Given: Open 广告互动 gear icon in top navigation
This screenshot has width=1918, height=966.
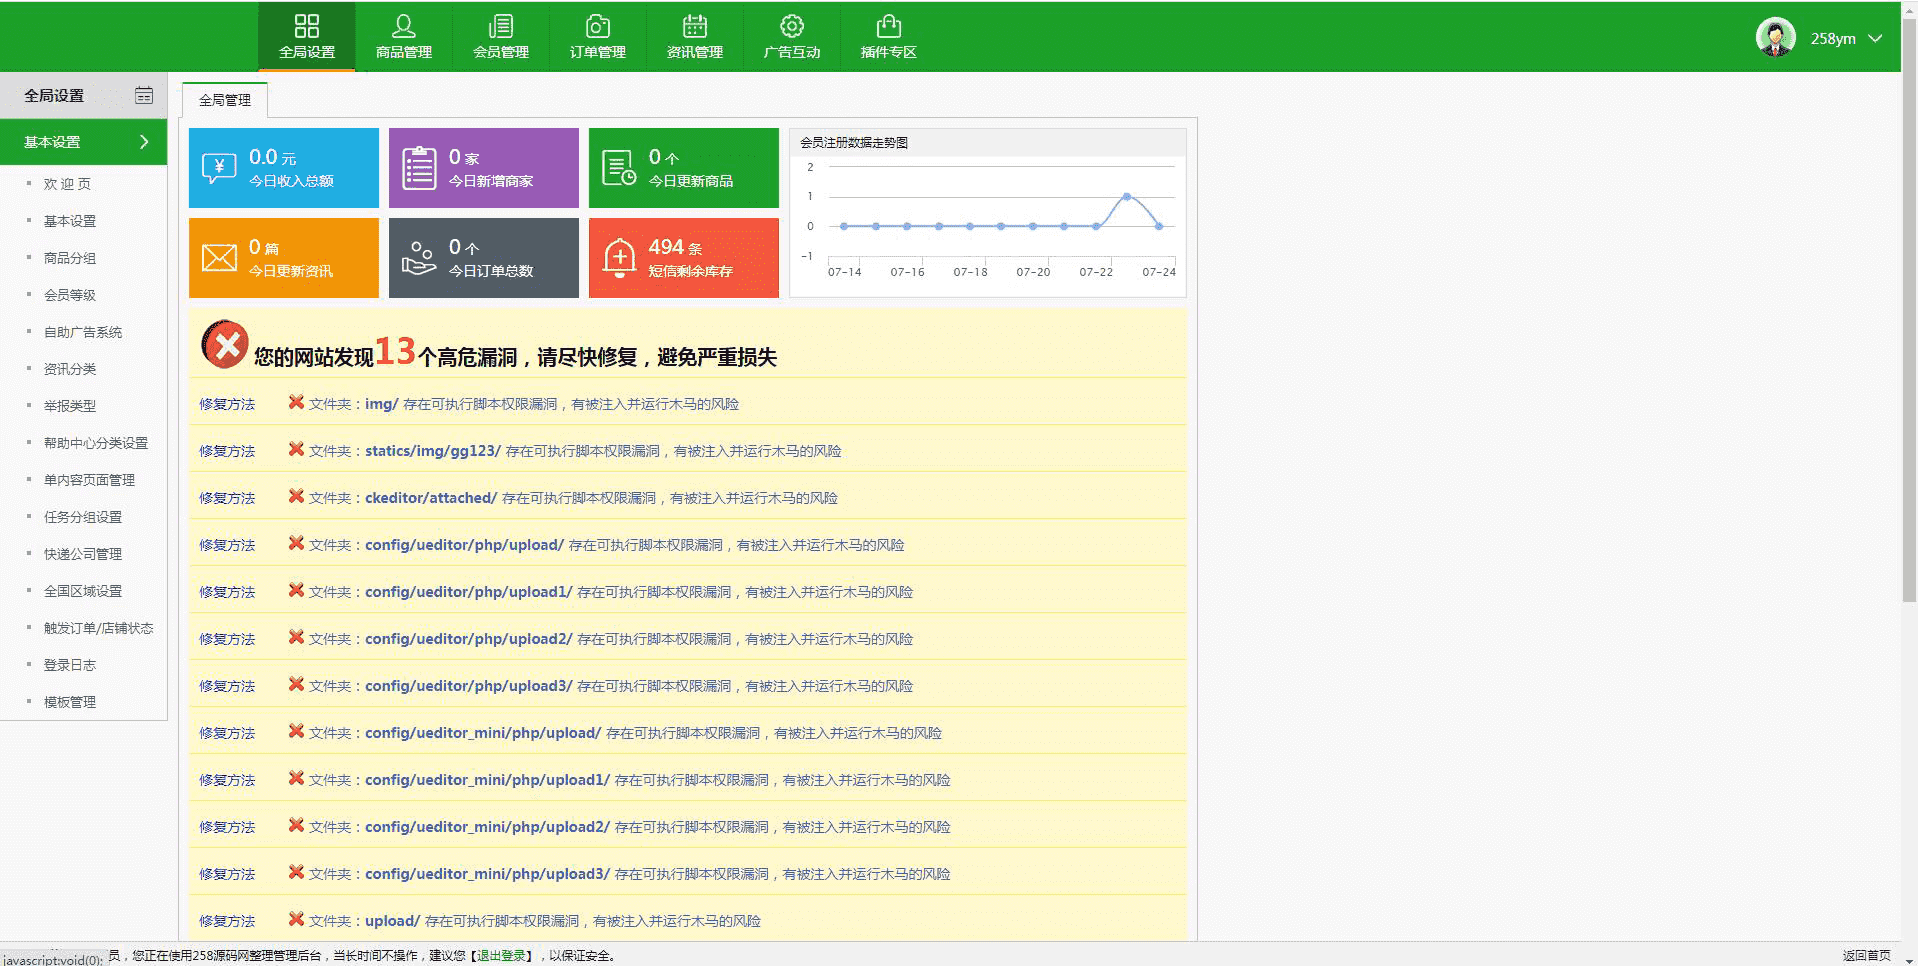Looking at the screenshot, I should pyautogui.click(x=792, y=27).
